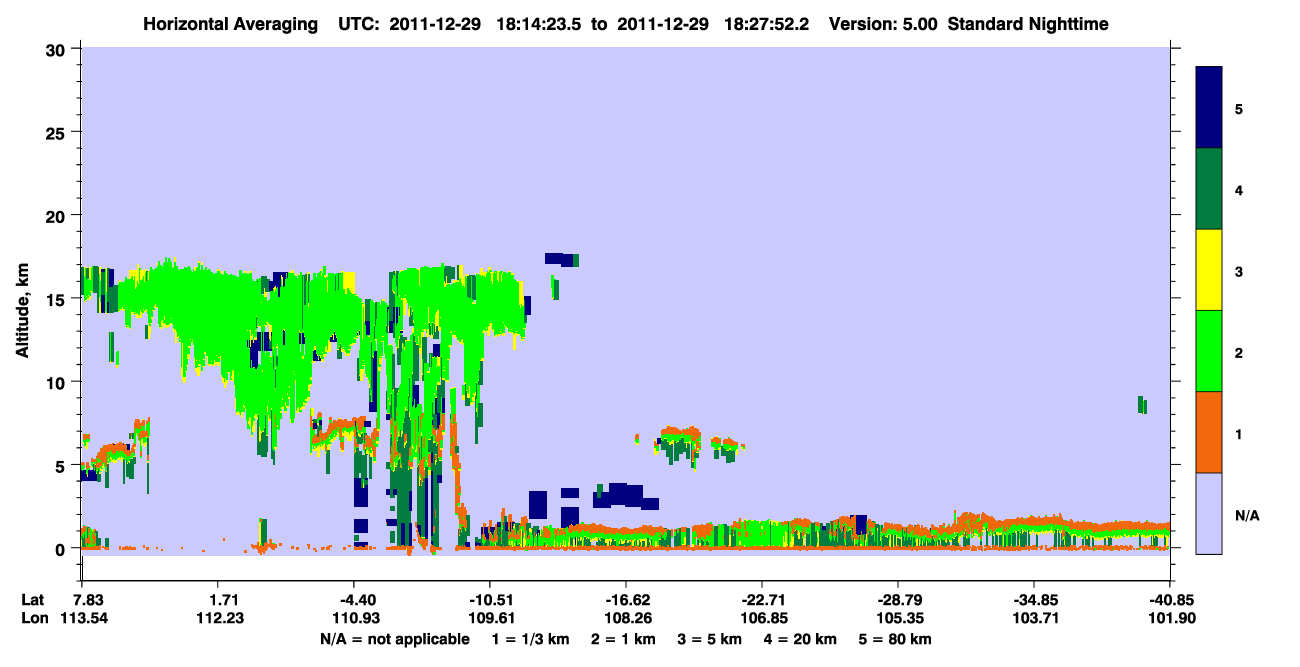Click longitude value 105.35

click(x=898, y=619)
